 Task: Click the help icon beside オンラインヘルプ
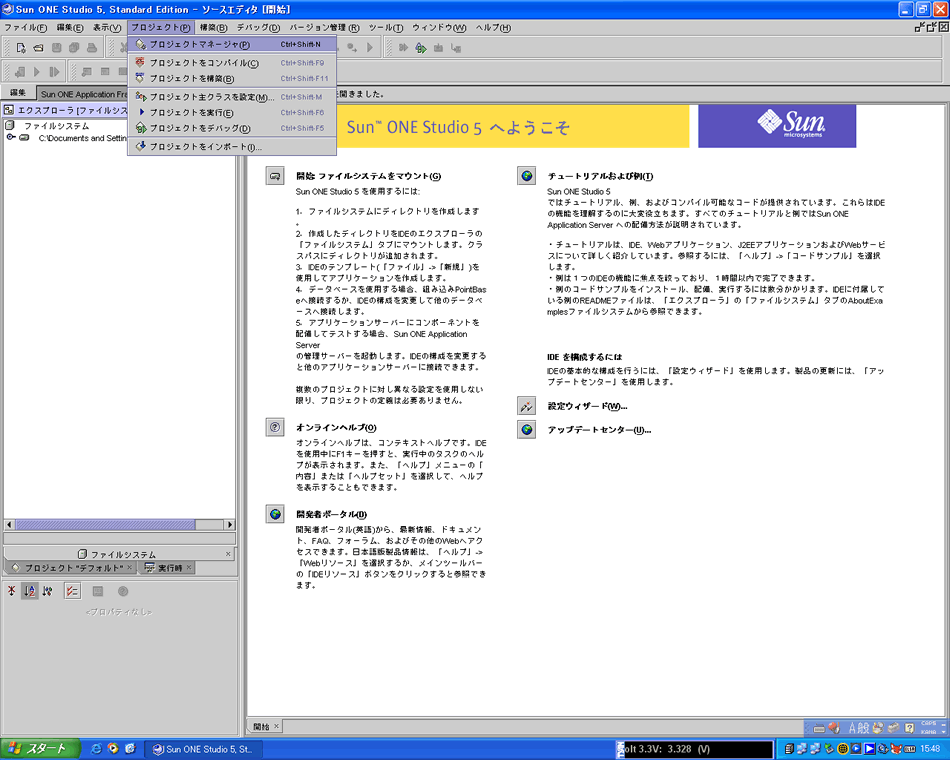click(275, 427)
